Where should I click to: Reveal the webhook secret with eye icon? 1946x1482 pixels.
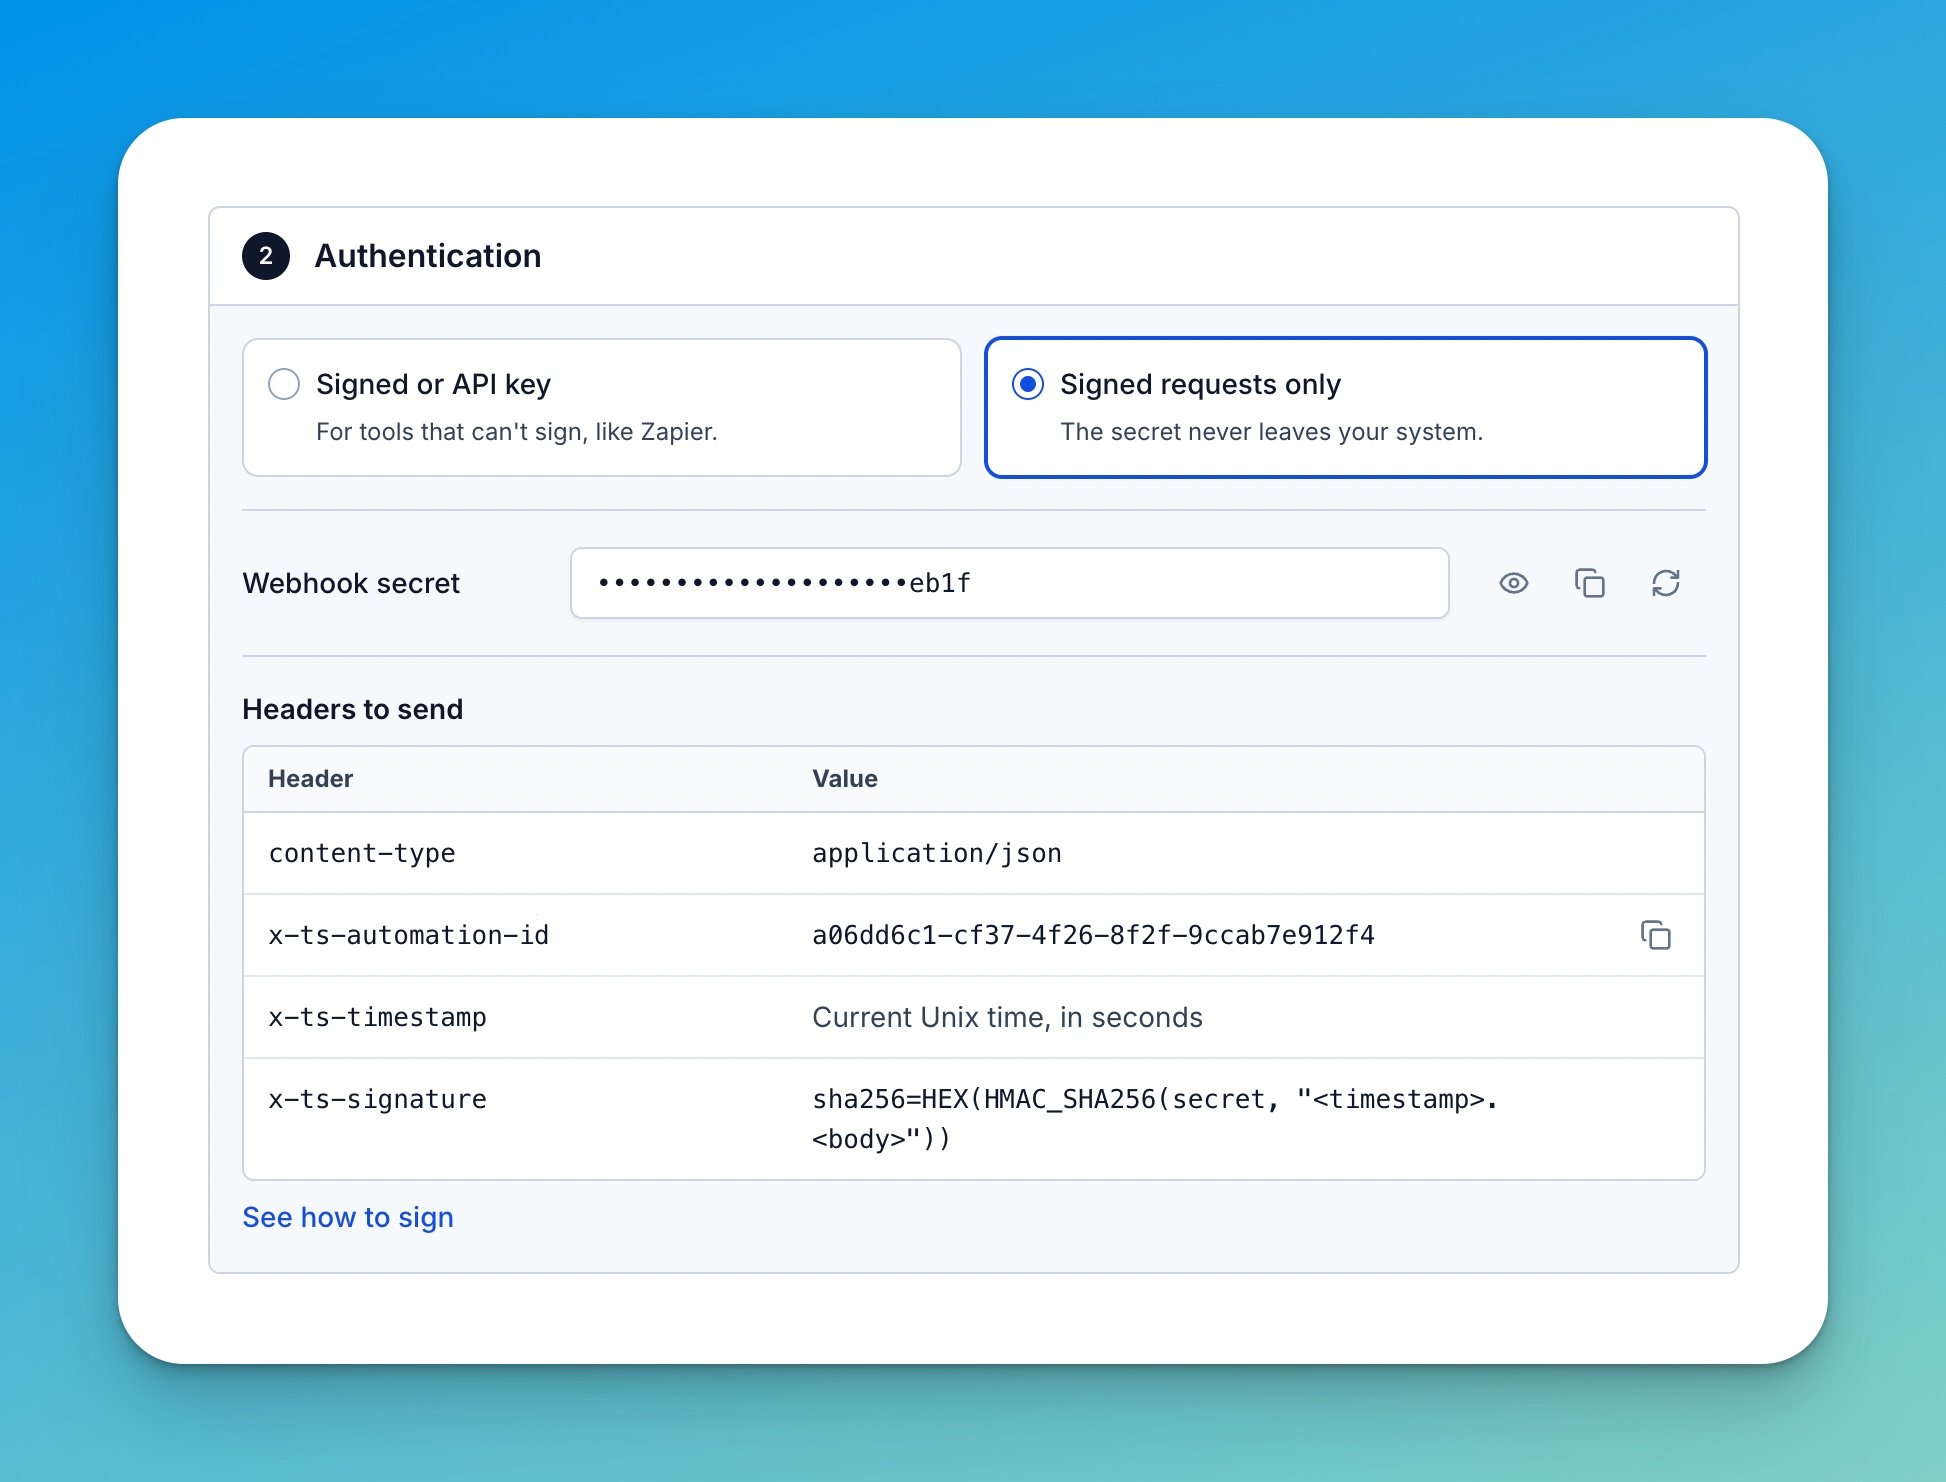tap(1513, 583)
